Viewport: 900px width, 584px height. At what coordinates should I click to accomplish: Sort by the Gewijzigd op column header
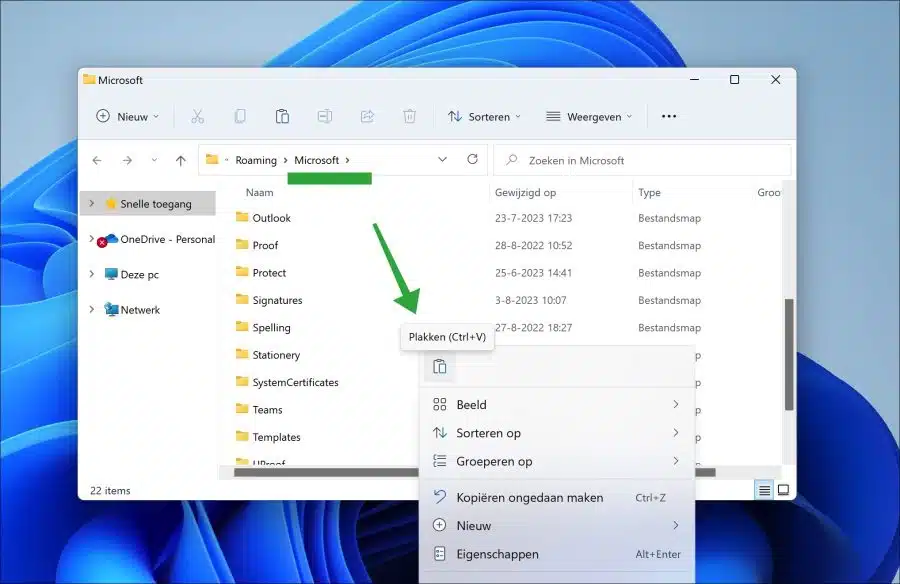[x=525, y=192]
